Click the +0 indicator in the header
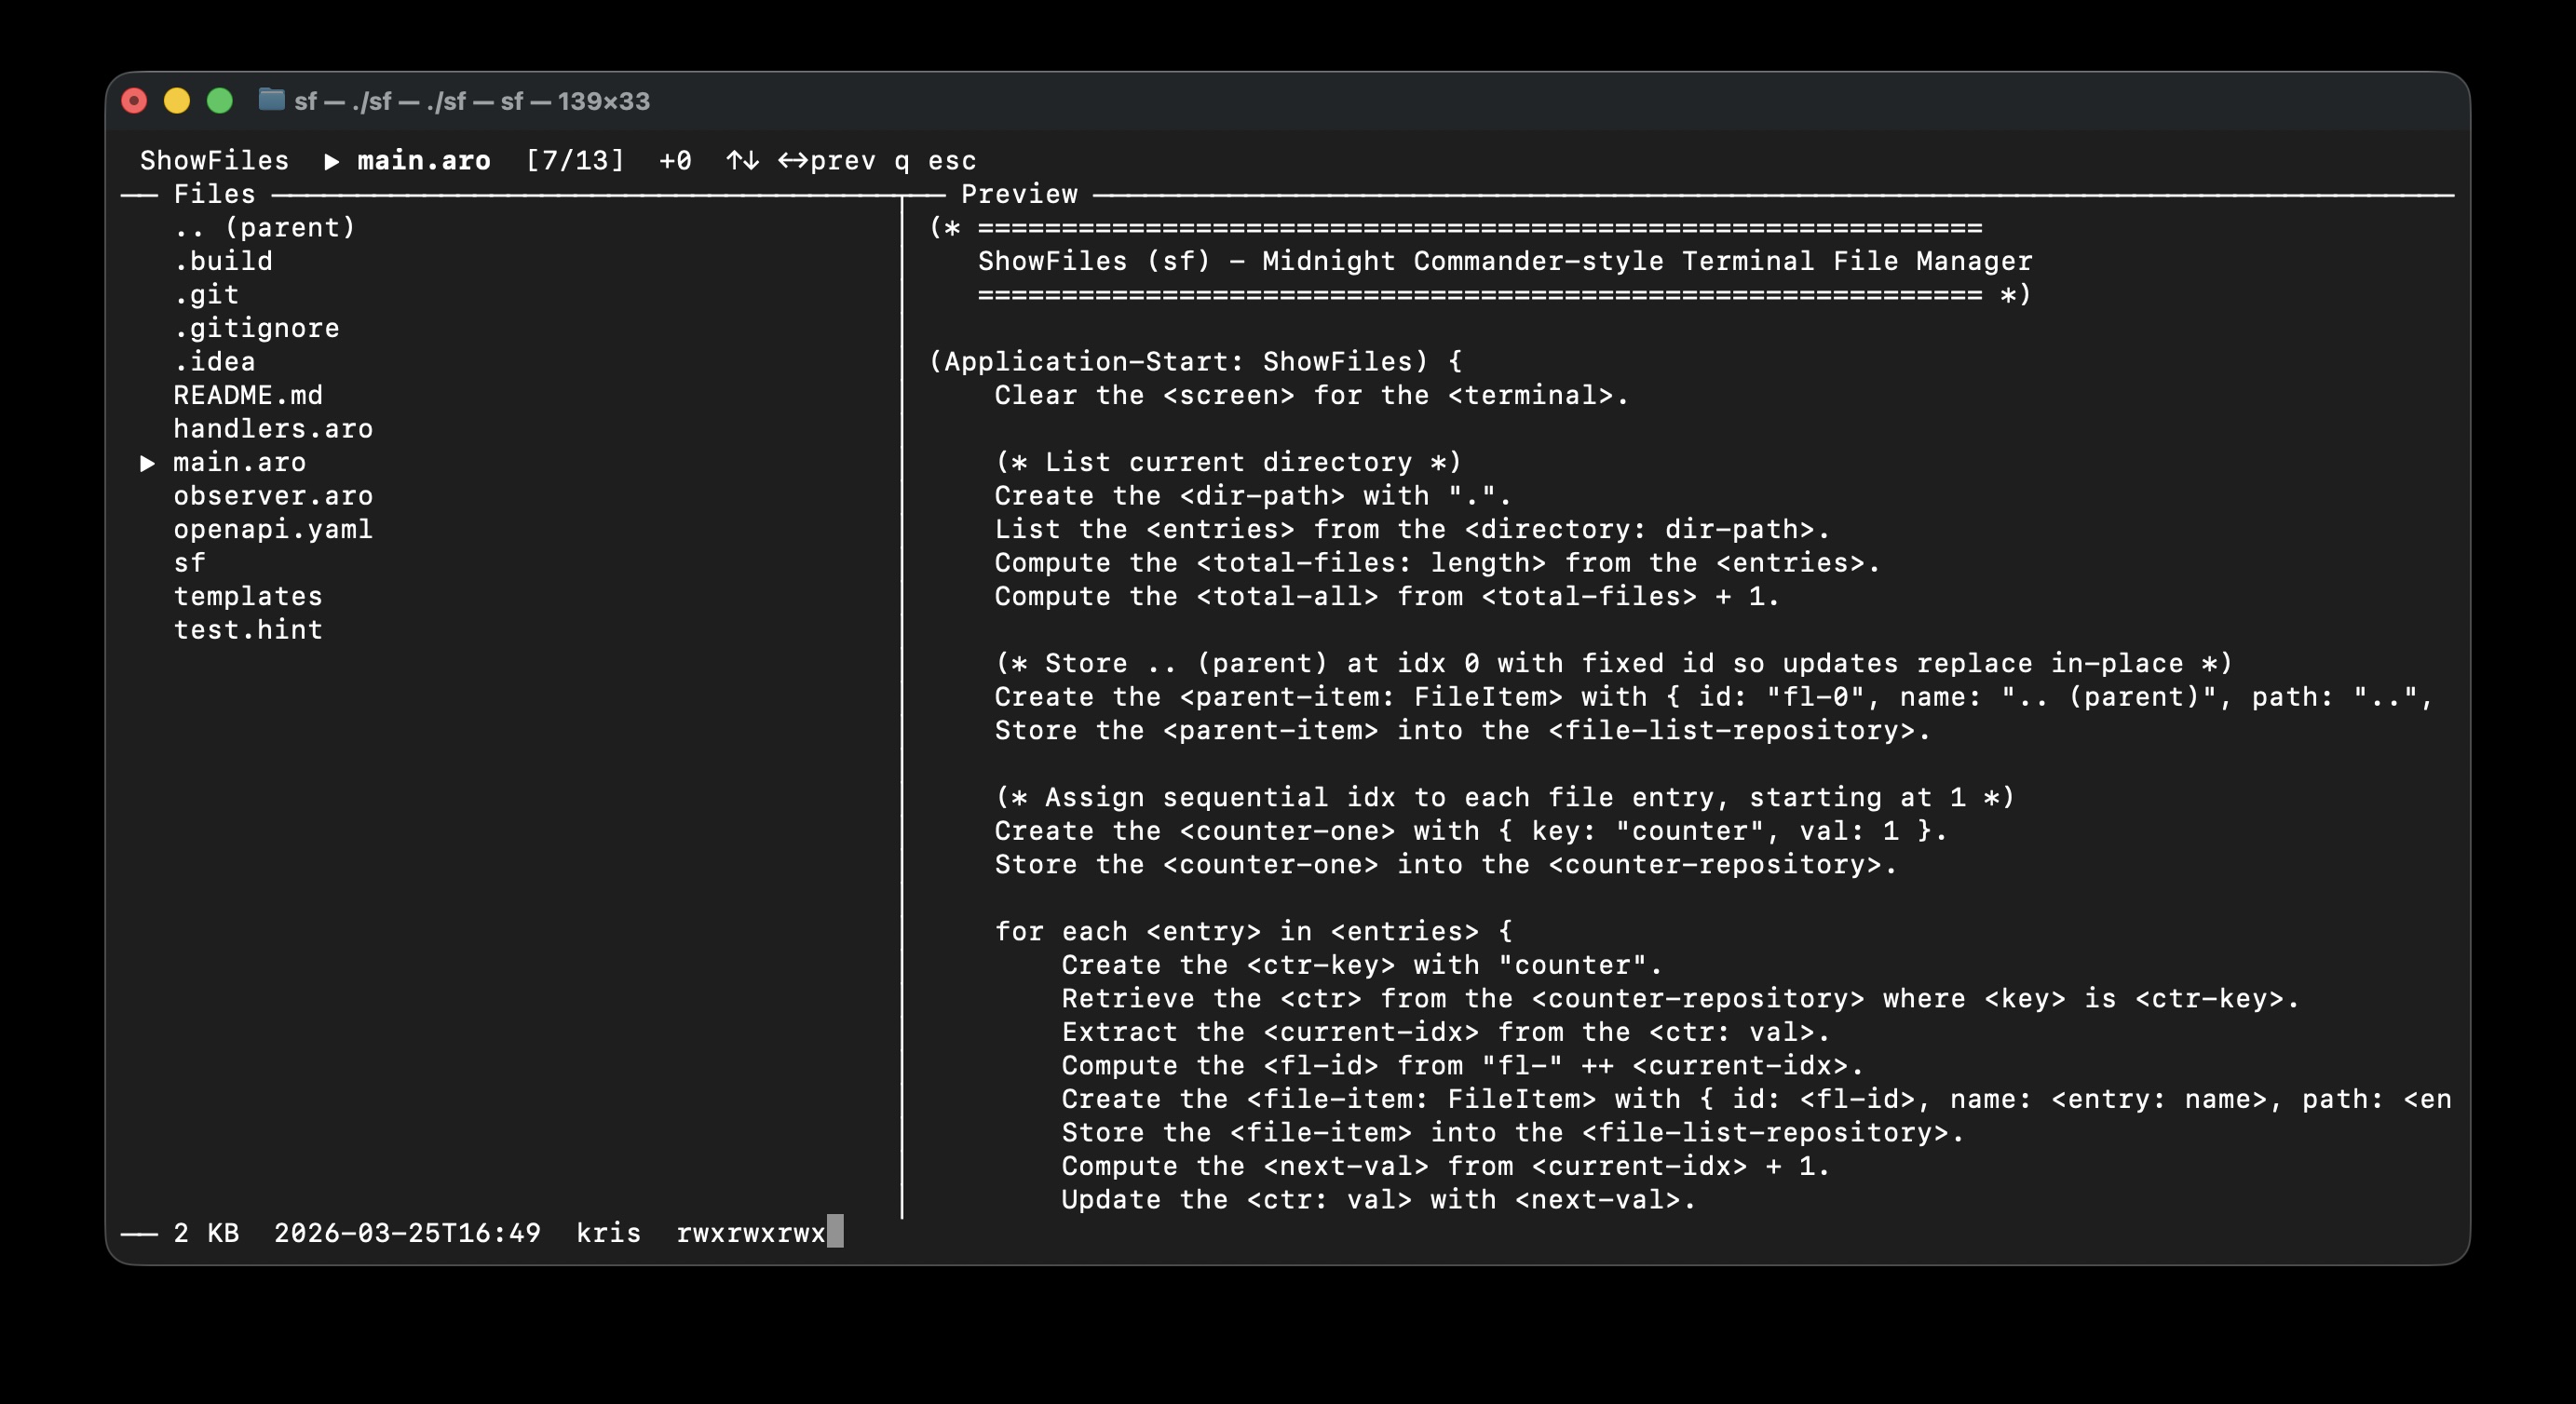The image size is (2576, 1404). coord(674,160)
